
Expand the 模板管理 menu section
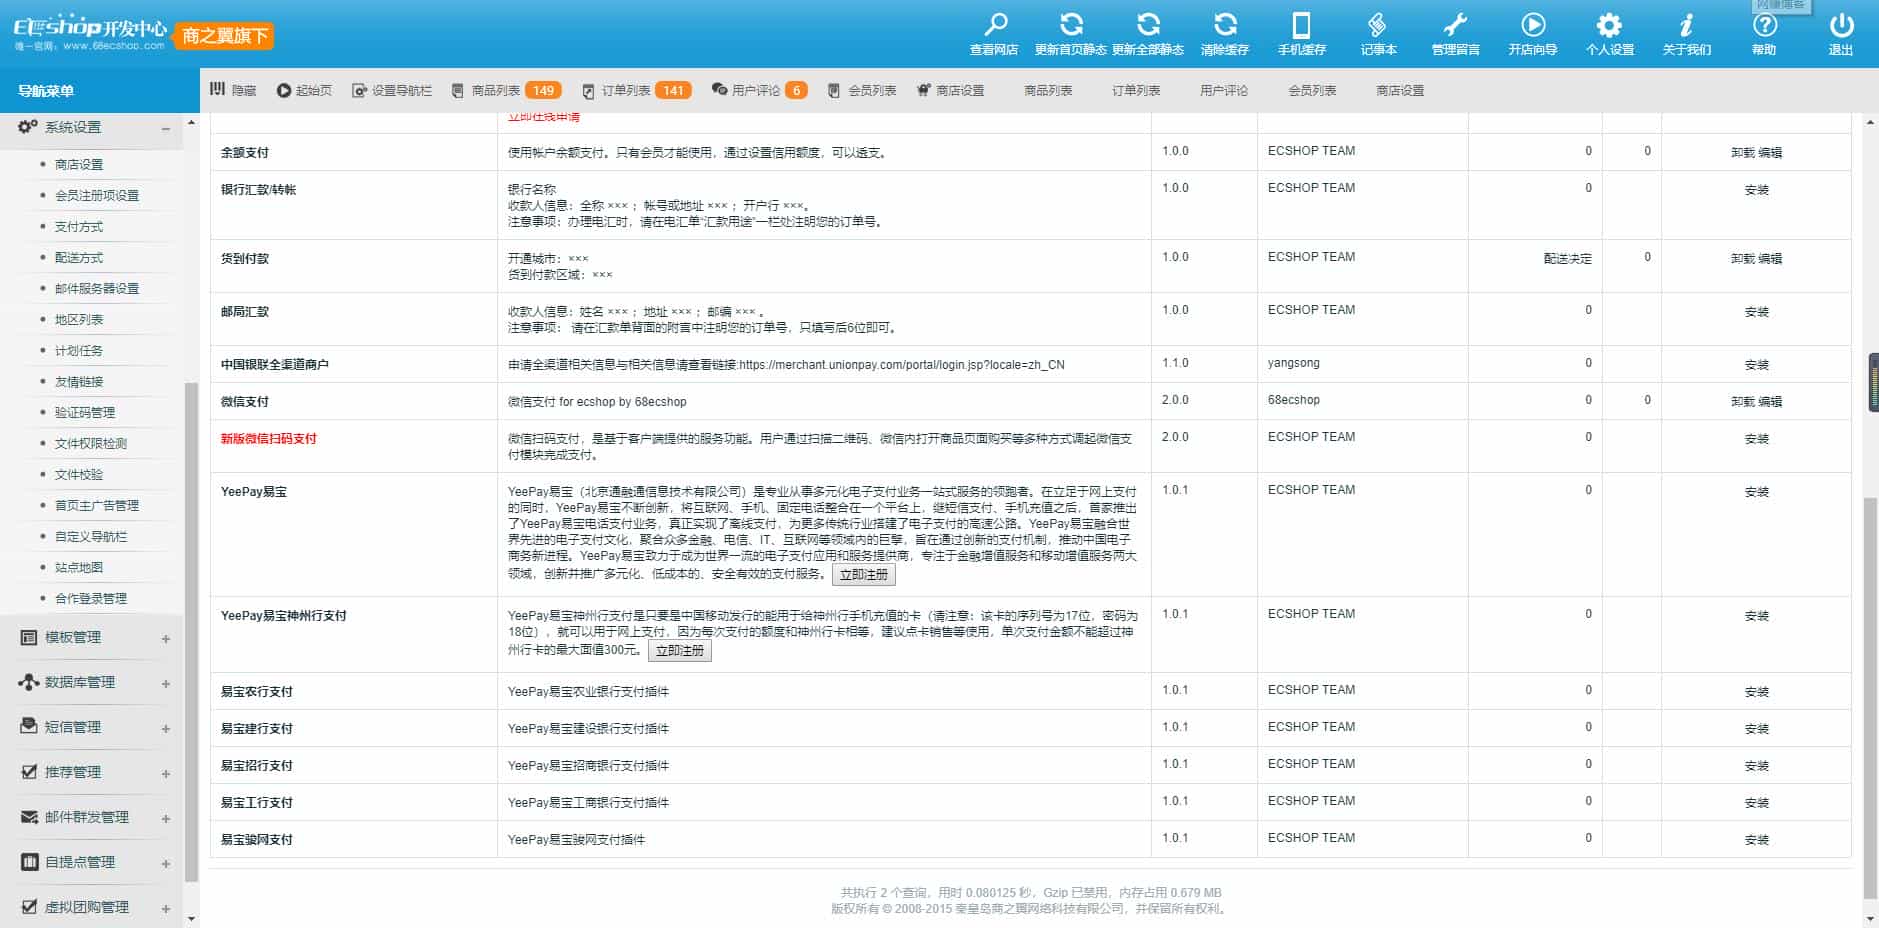tap(165, 638)
